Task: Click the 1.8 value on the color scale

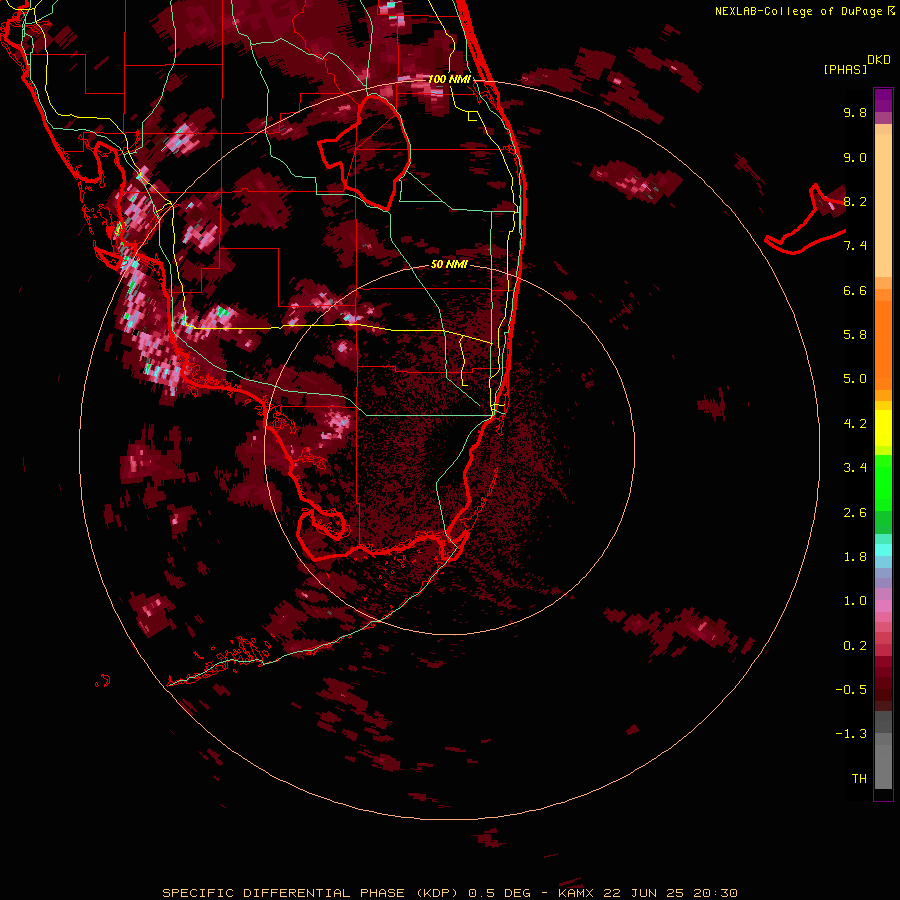Action: click(855, 557)
